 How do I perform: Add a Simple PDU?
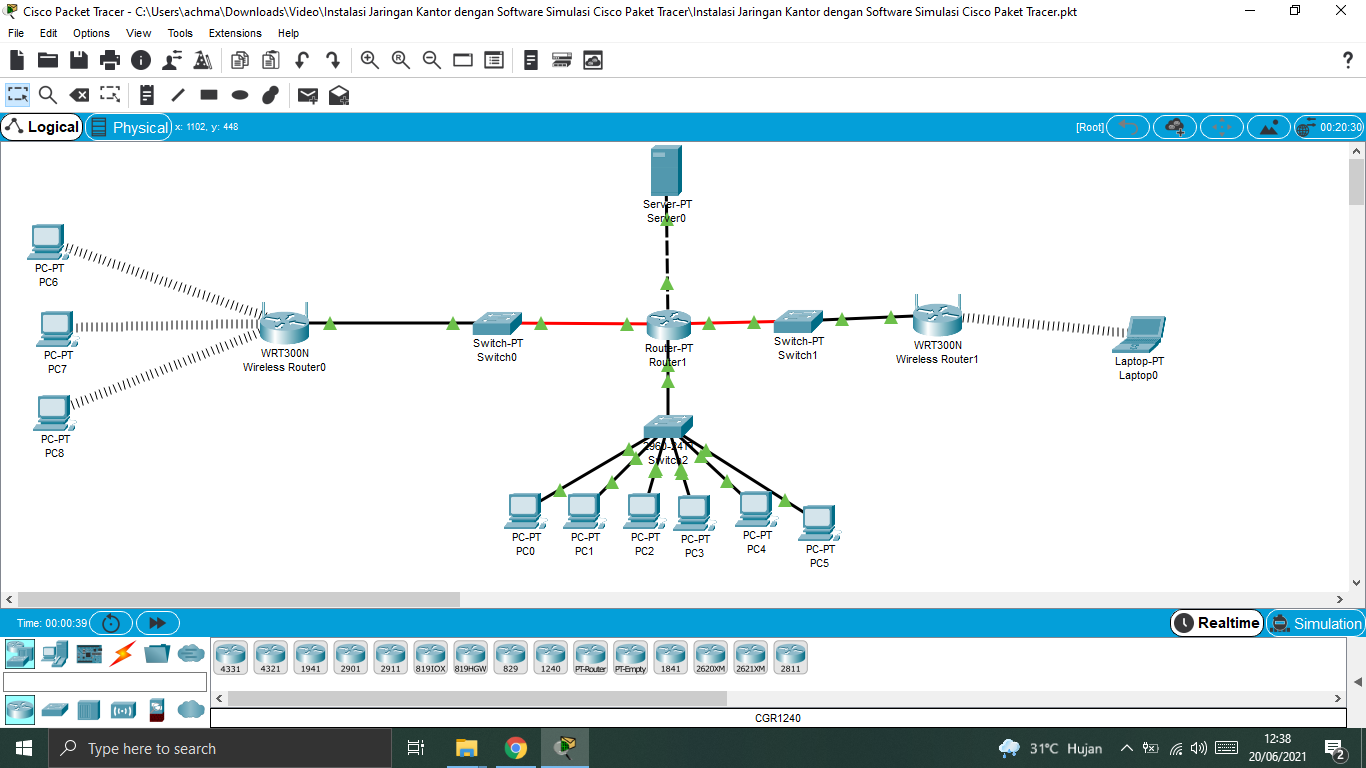tap(307, 95)
